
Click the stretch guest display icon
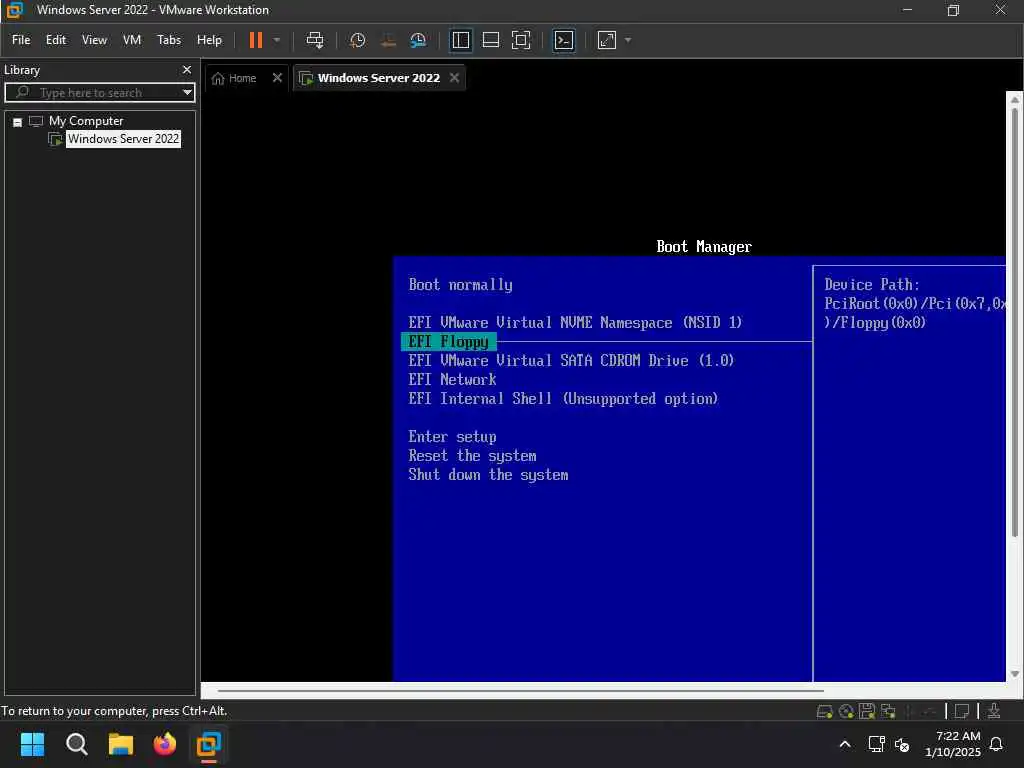click(x=607, y=40)
